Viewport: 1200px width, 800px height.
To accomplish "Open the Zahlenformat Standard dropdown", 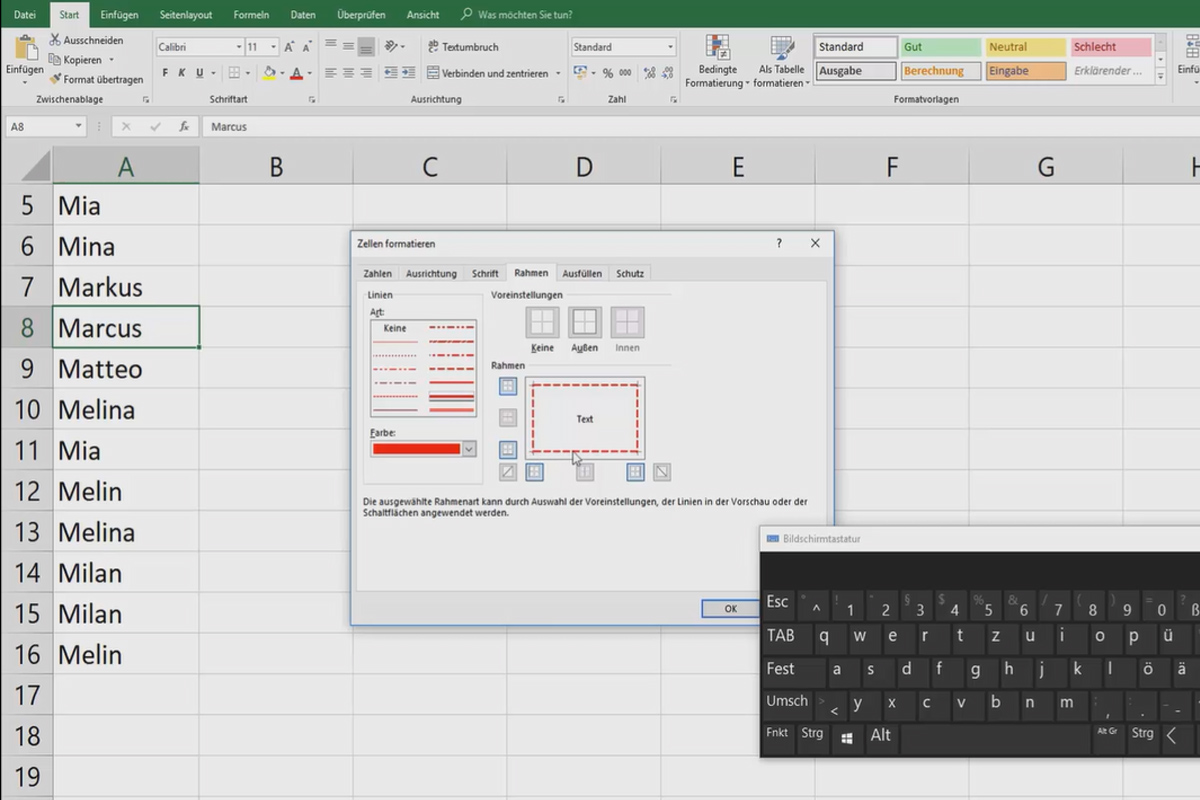I will pos(670,46).
